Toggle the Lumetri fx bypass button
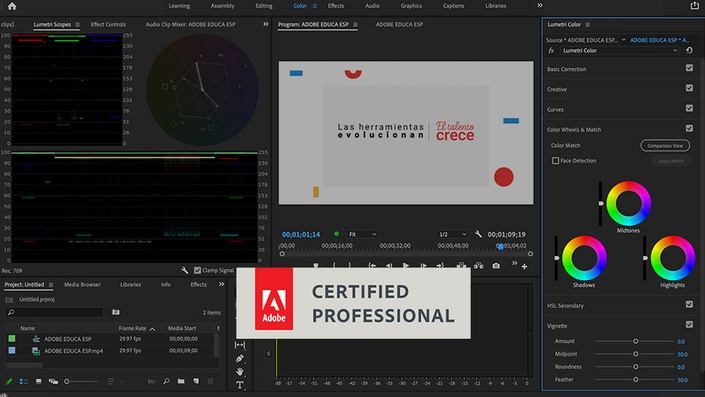The width and height of the screenshot is (705, 397). [551, 50]
